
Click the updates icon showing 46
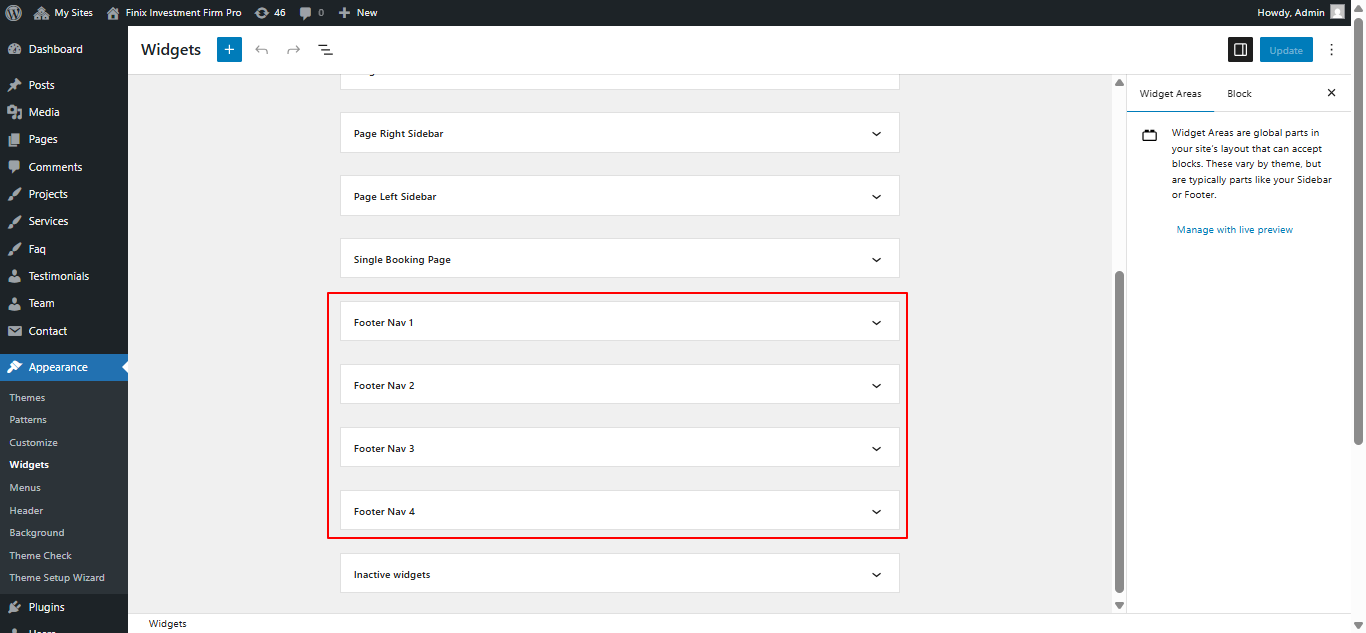coord(266,12)
